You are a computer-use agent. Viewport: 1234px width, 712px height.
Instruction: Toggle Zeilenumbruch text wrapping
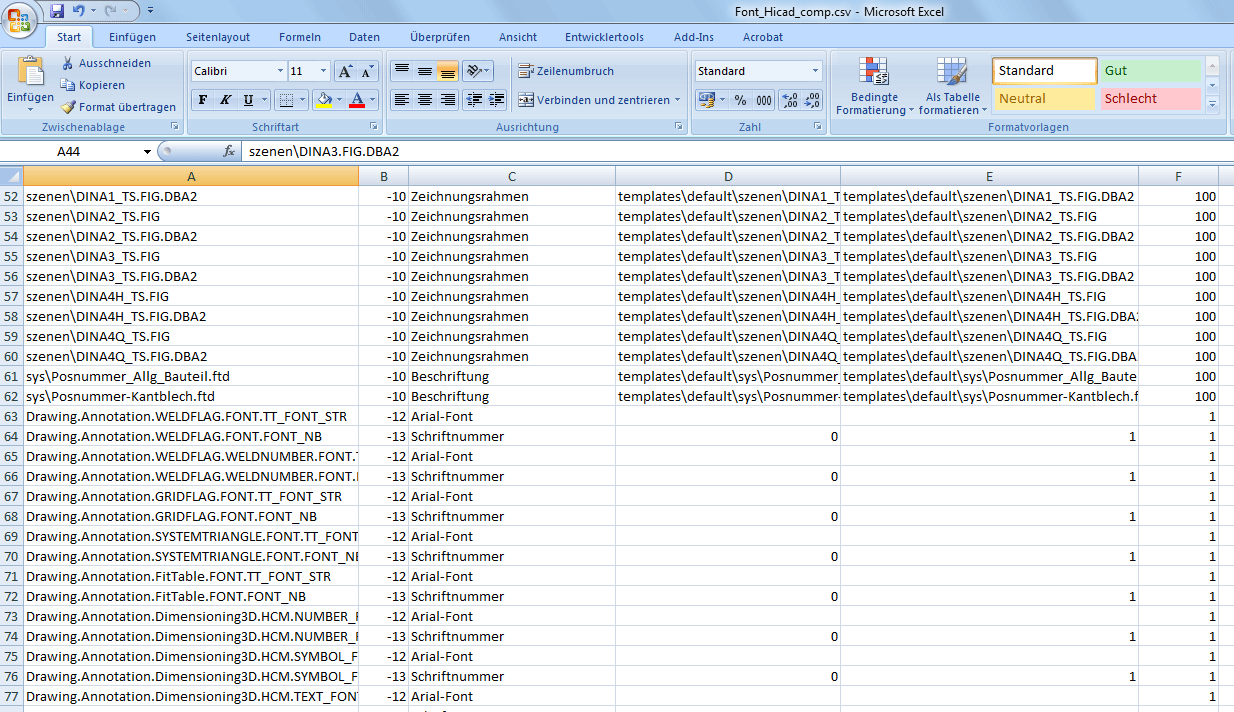coord(566,71)
